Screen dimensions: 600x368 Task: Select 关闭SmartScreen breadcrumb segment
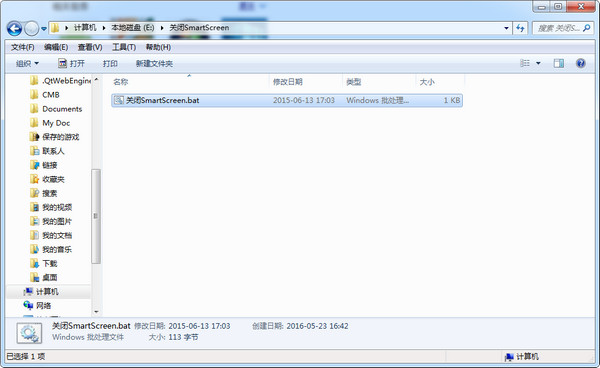coord(199,28)
